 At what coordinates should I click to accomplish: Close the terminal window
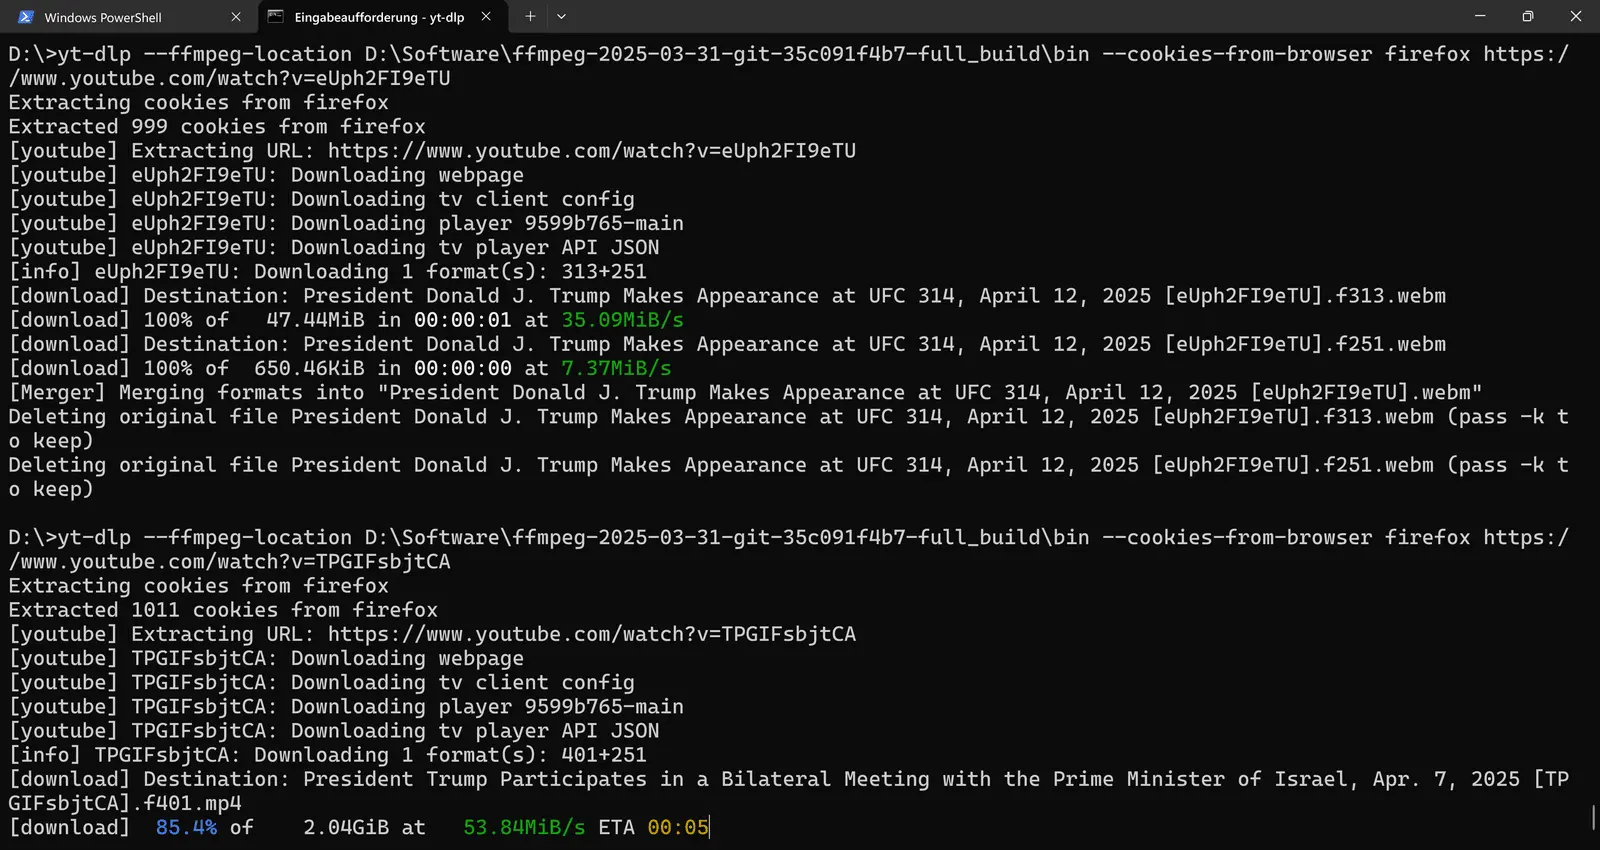1576,16
